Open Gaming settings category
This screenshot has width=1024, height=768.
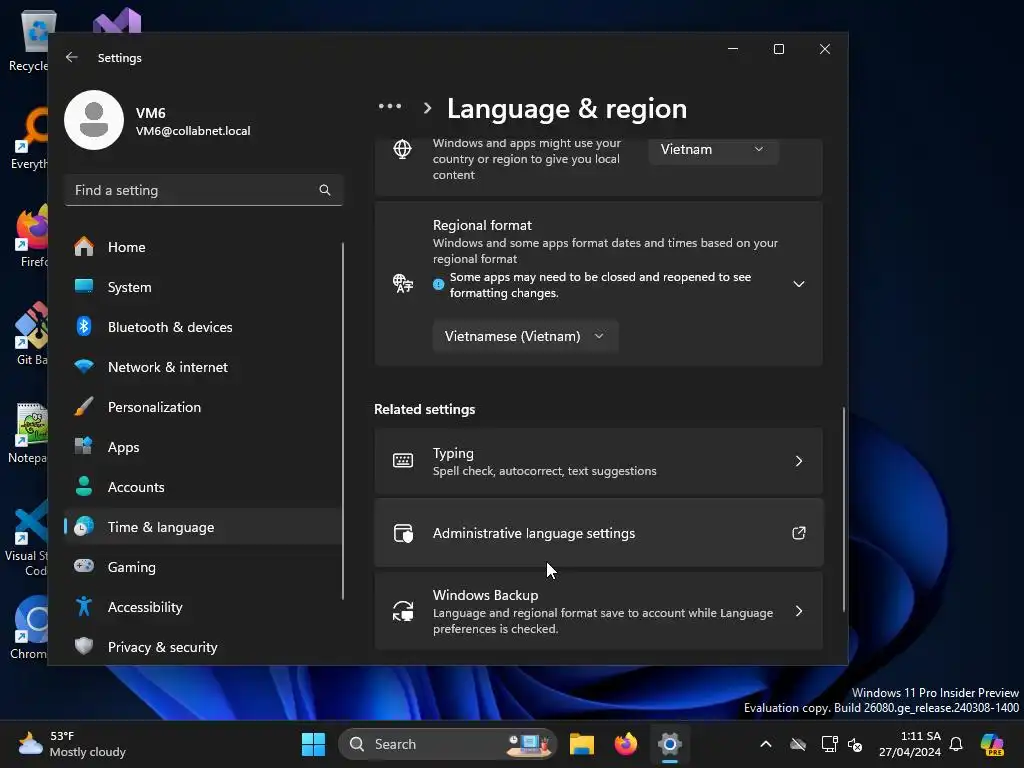[x=203, y=568]
